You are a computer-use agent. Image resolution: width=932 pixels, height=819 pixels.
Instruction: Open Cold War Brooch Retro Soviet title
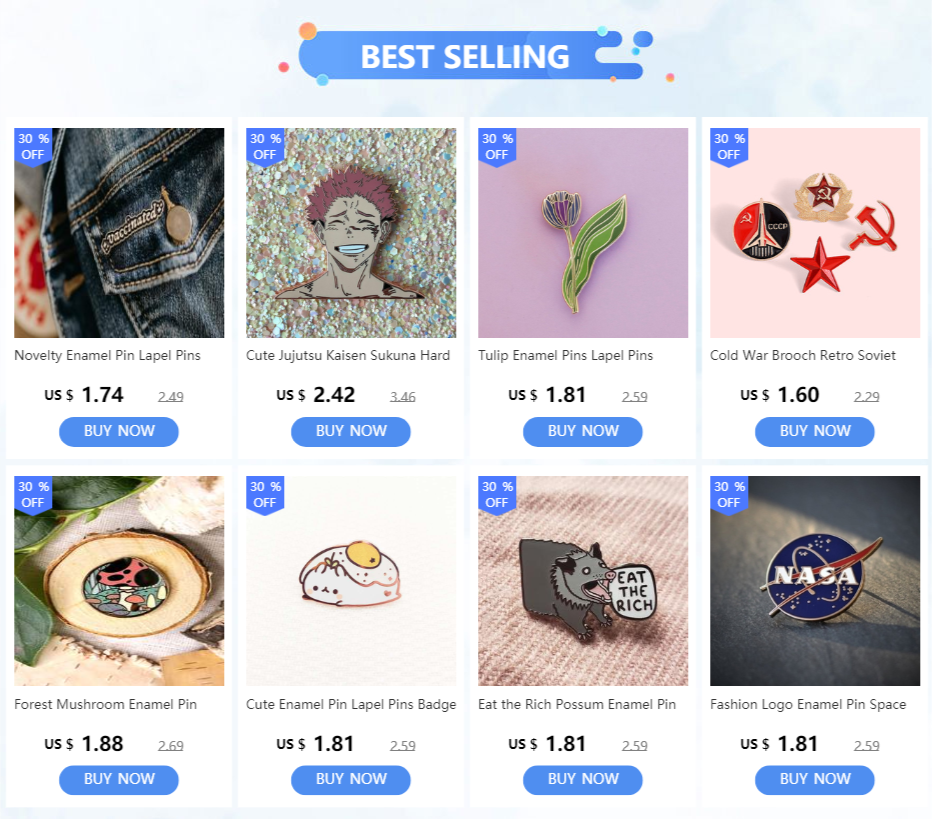point(802,355)
